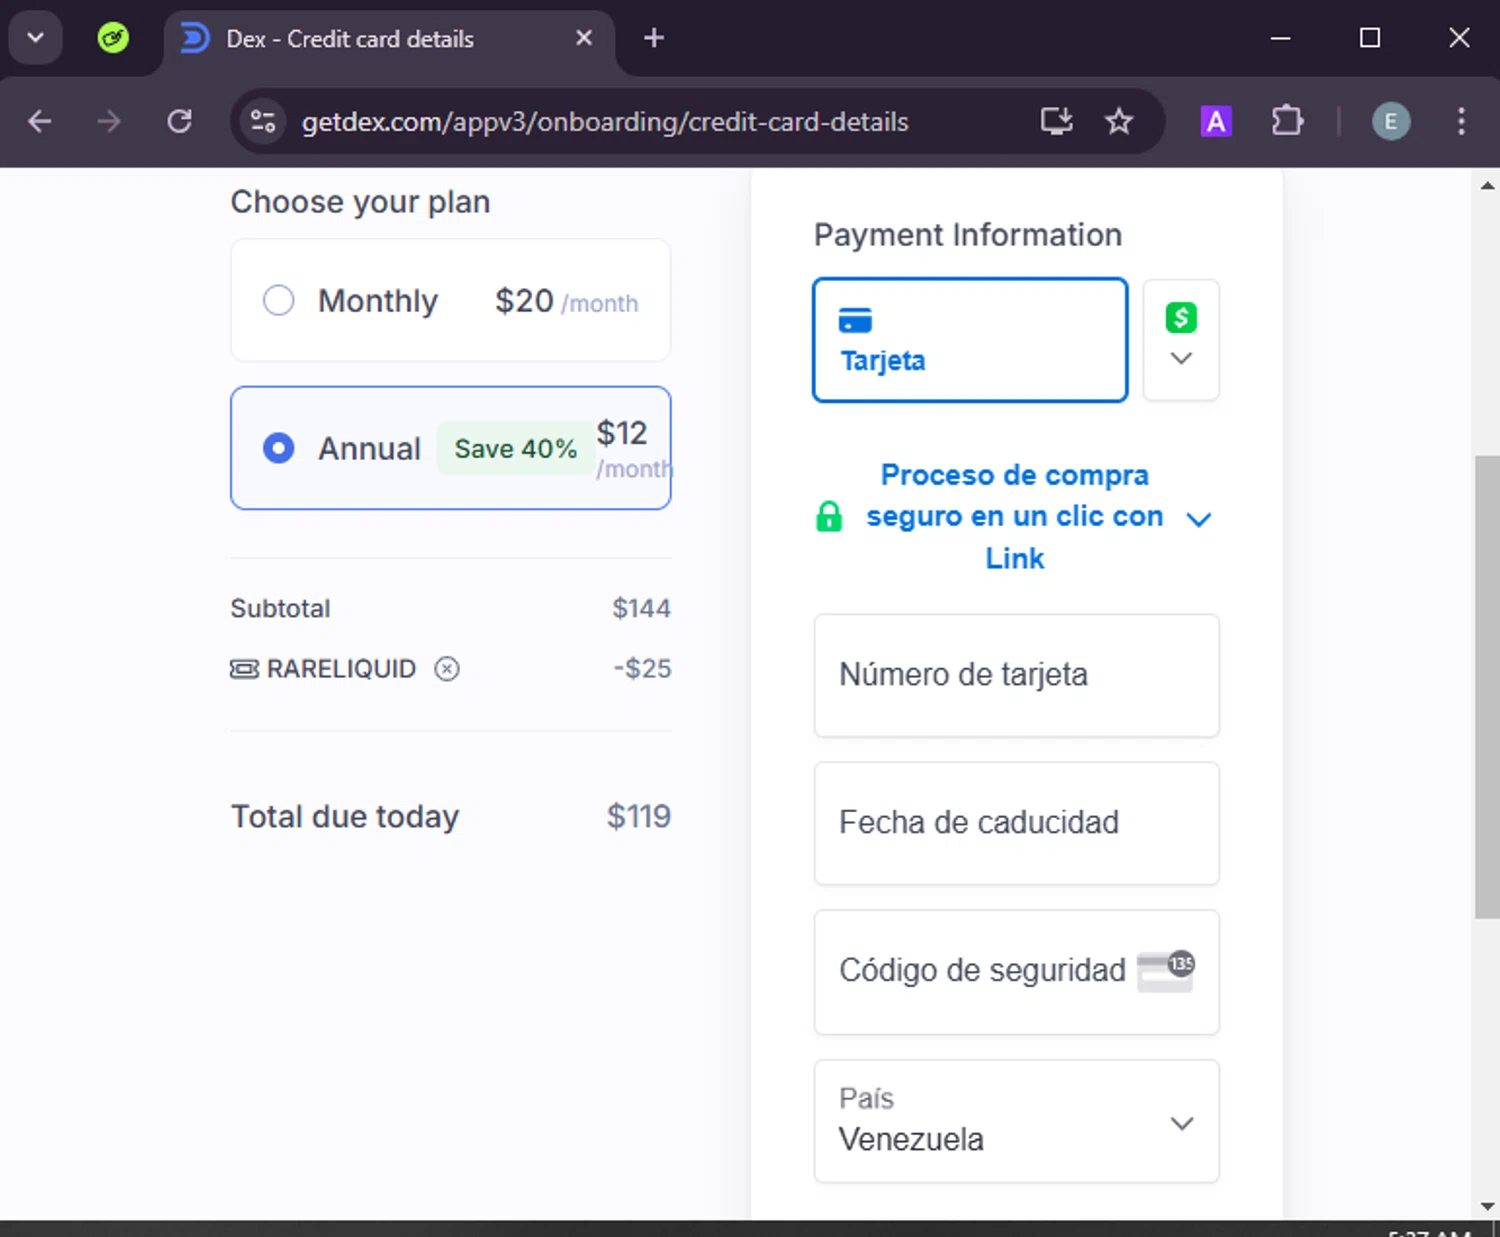Image resolution: width=1500 pixels, height=1237 pixels.
Task: Minimize the Chrome window
Action: pos(1280,38)
